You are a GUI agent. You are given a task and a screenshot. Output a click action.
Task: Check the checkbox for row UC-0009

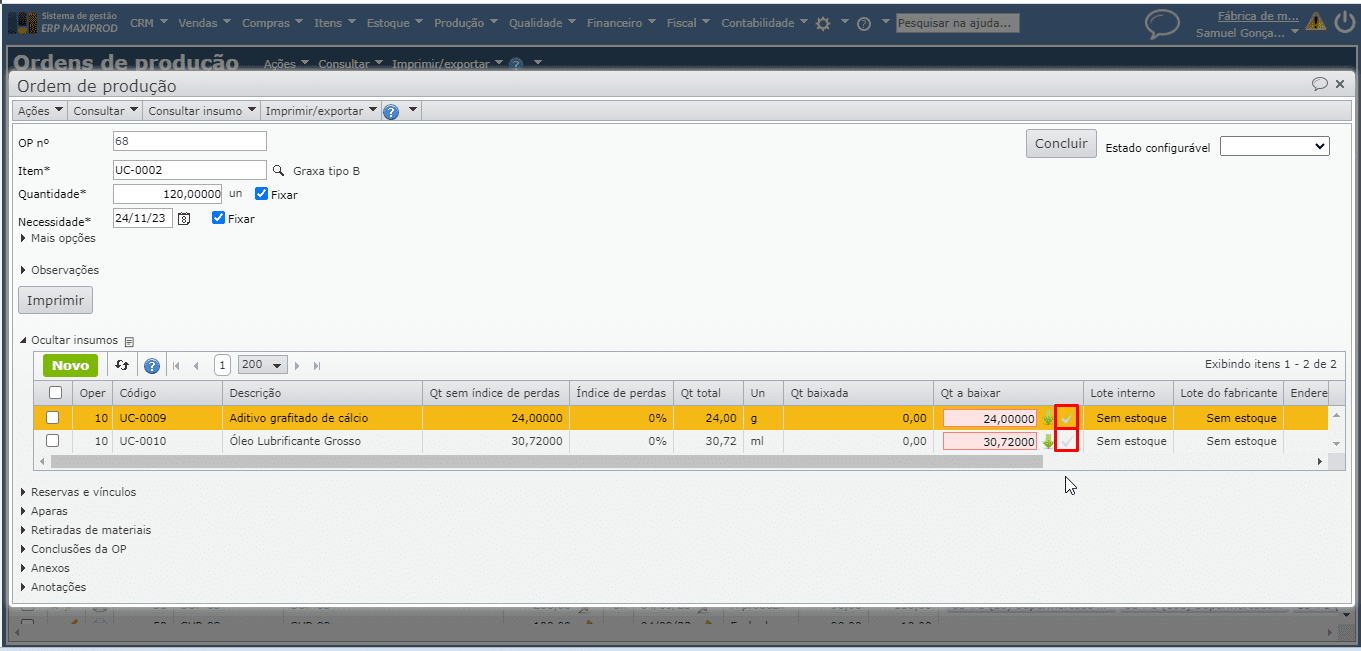(x=53, y=418)
